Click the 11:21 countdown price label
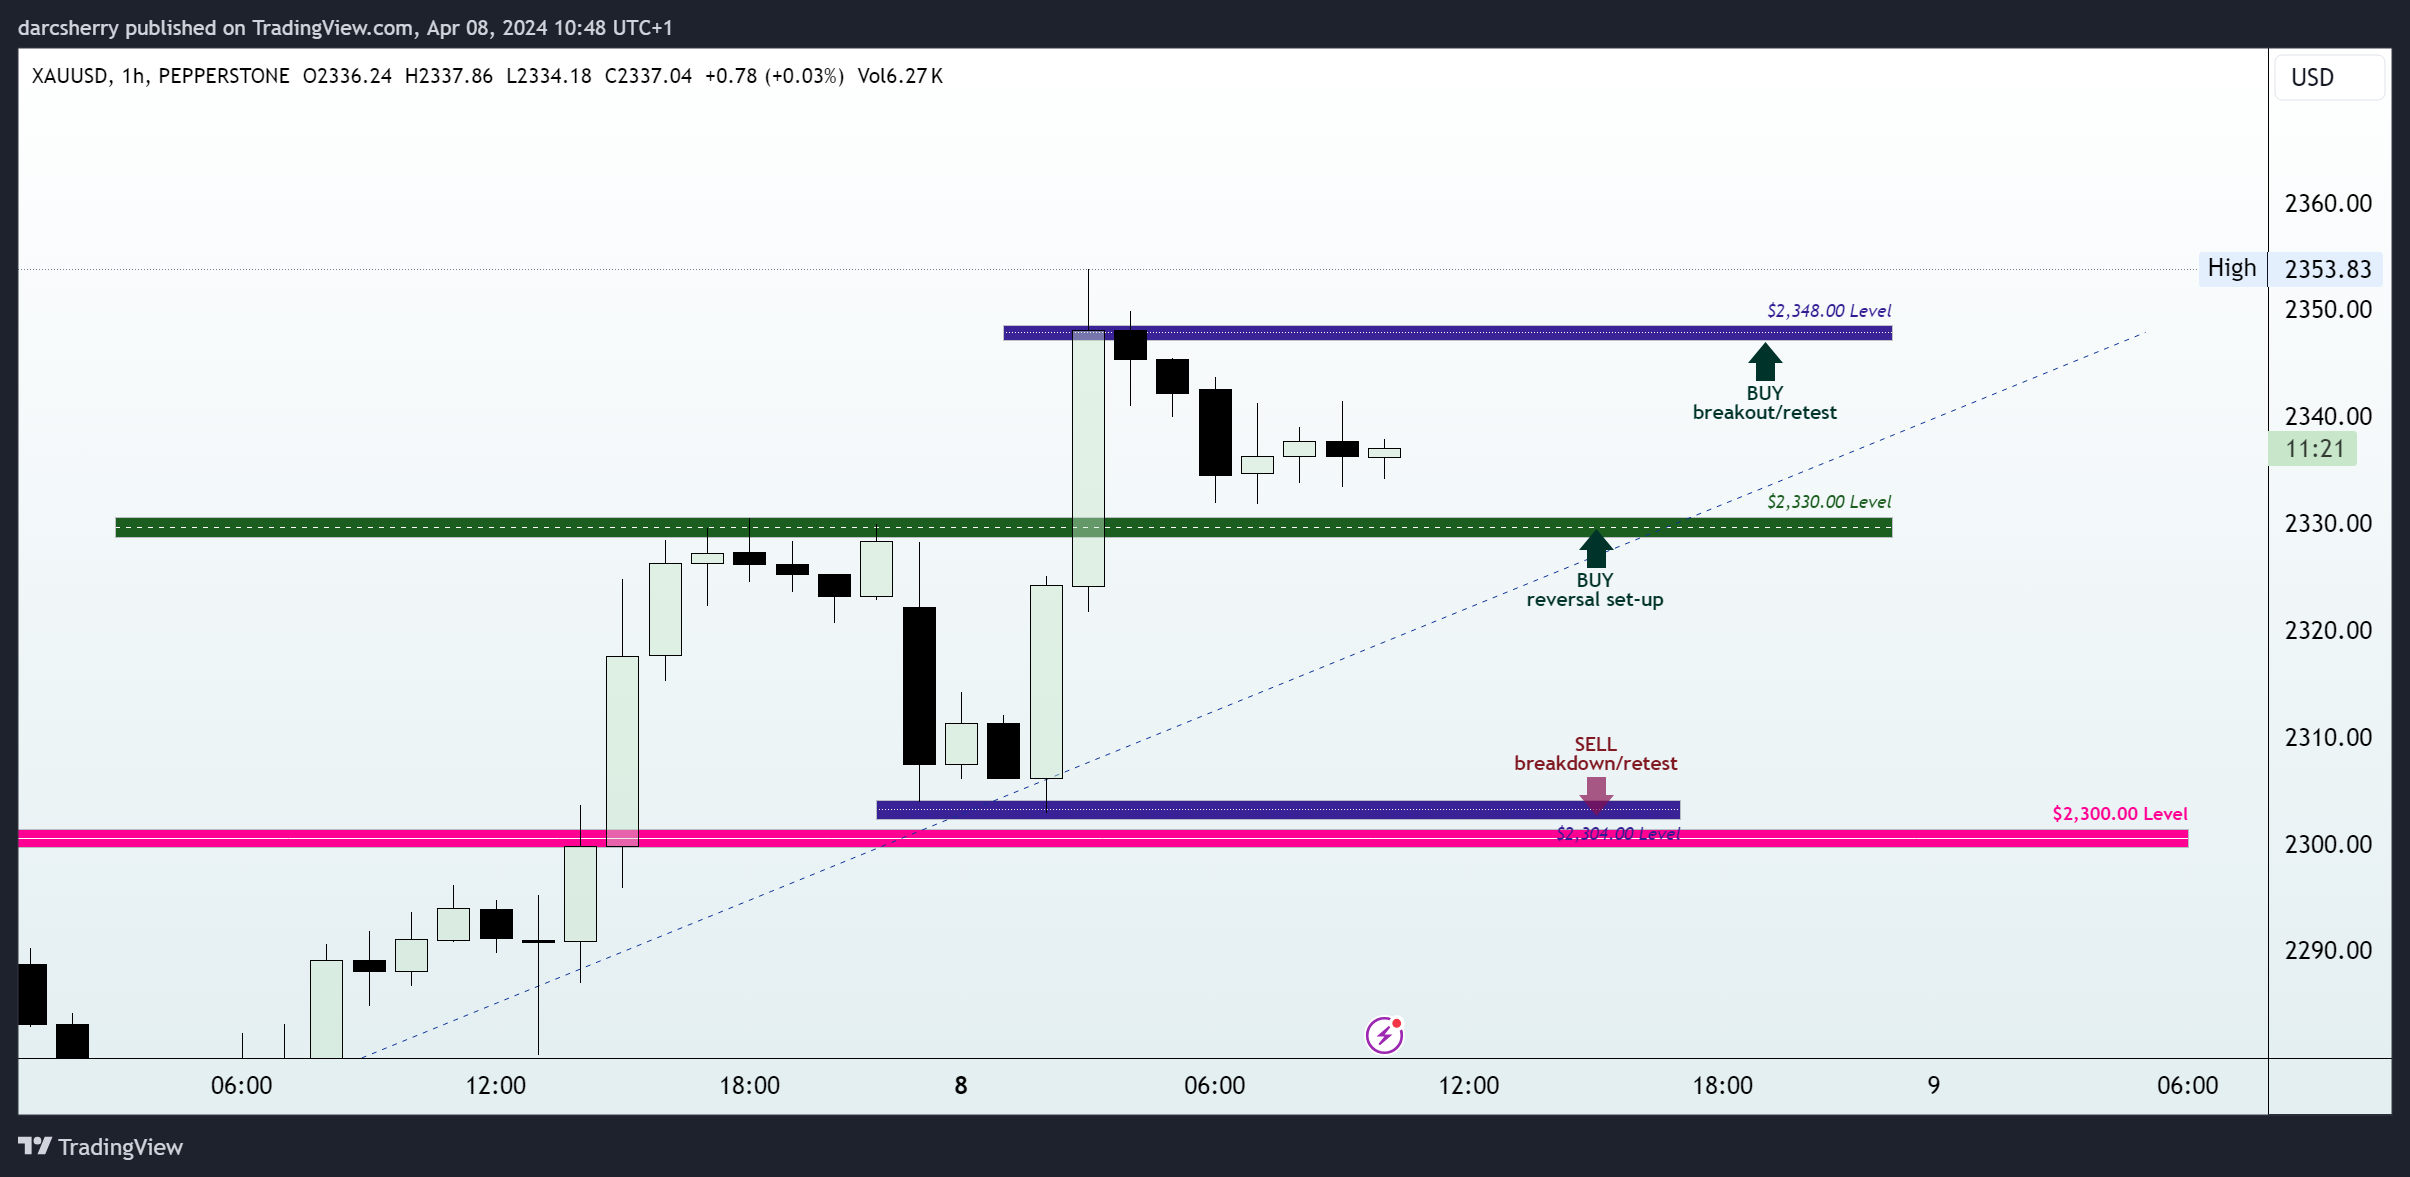This screenshot has width=2410, height=1177. click(x=2313, y=448)
